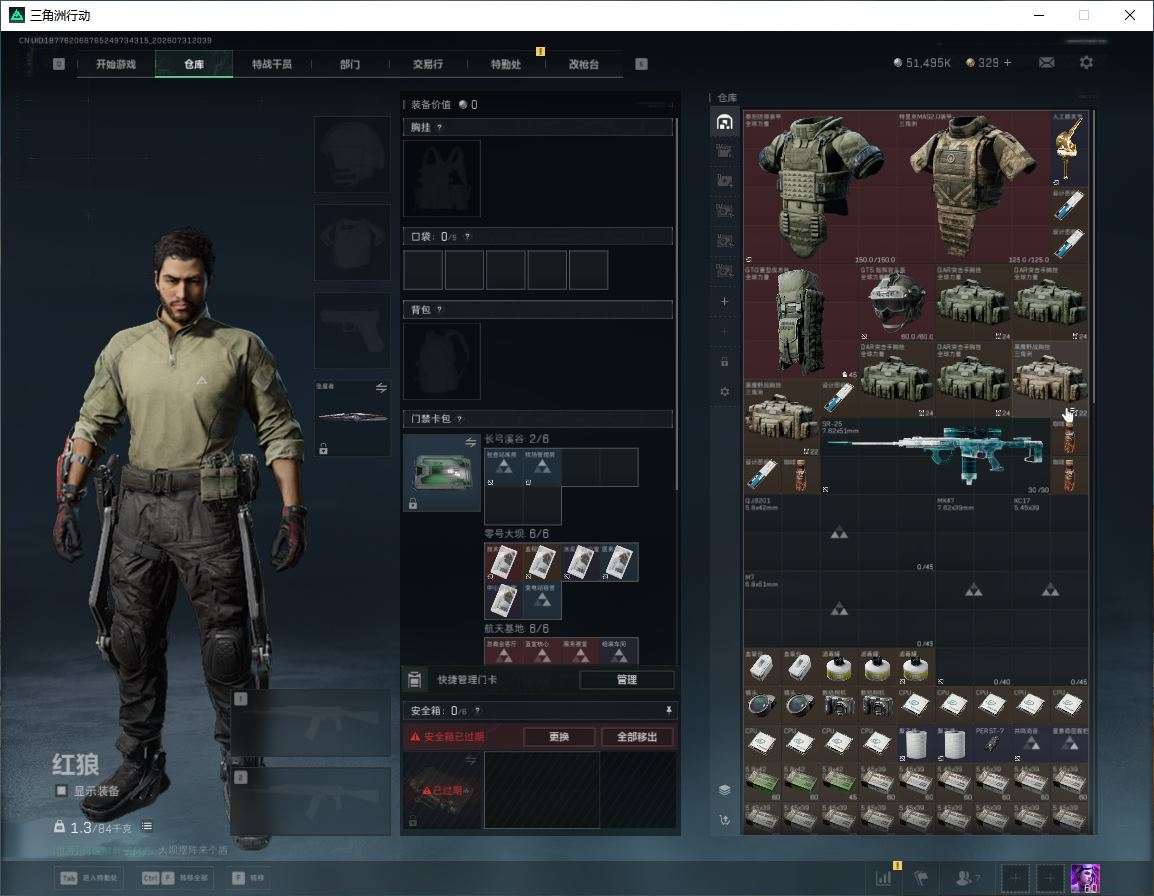This screenshot has height=896, width=1154.
Task: Click the empty helmet equipment slot
Action: point(352,155)
